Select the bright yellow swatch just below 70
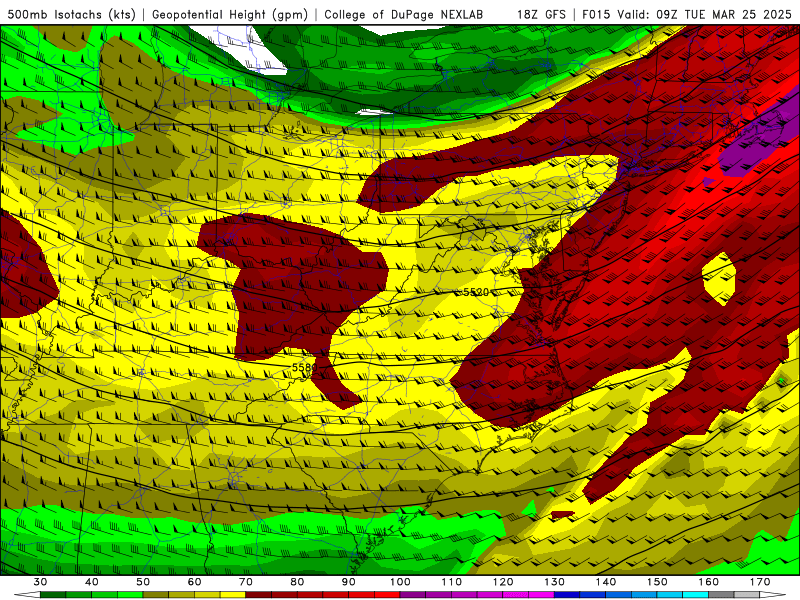 pyautogui.click(x=233, y=595)
